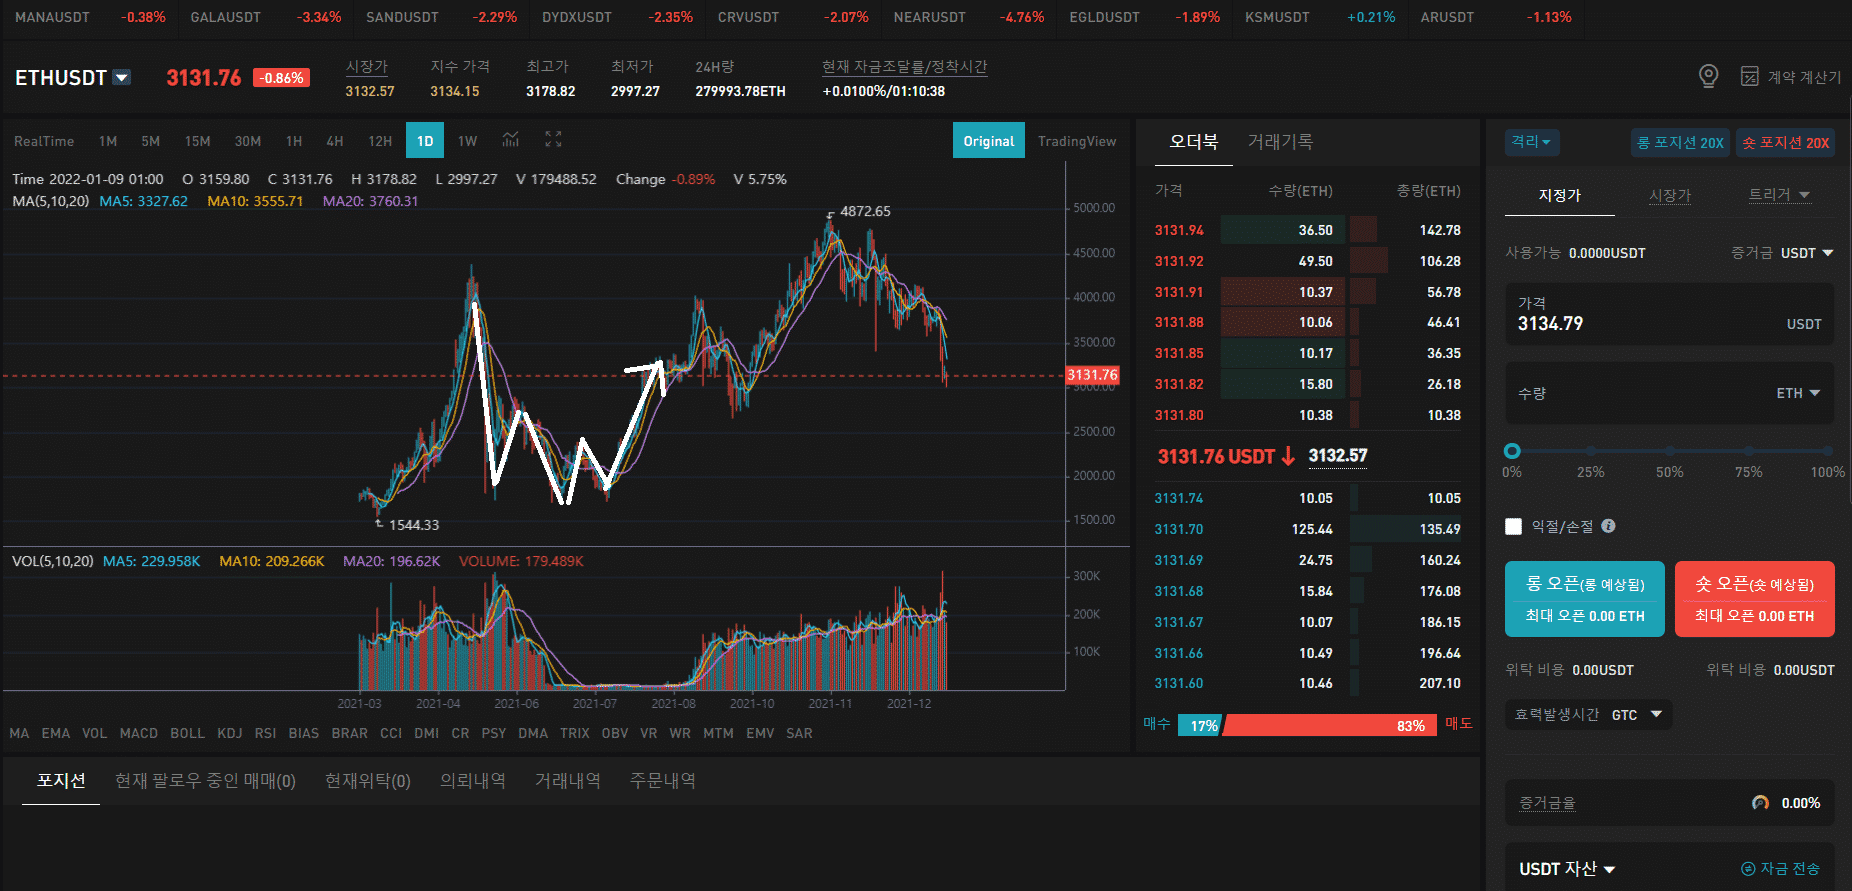
Task: Open the 격리 margin mode dropdown
Action: 1531,142
